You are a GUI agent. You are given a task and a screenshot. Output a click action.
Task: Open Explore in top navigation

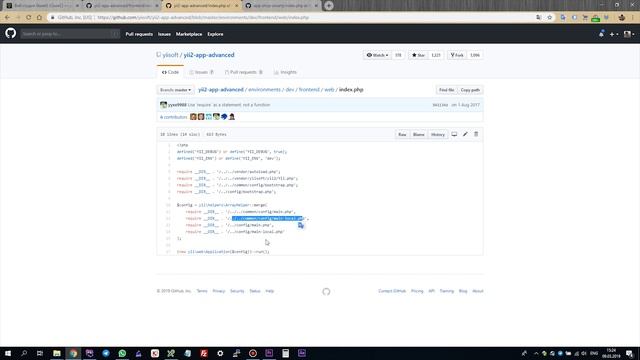pos(215,34)
